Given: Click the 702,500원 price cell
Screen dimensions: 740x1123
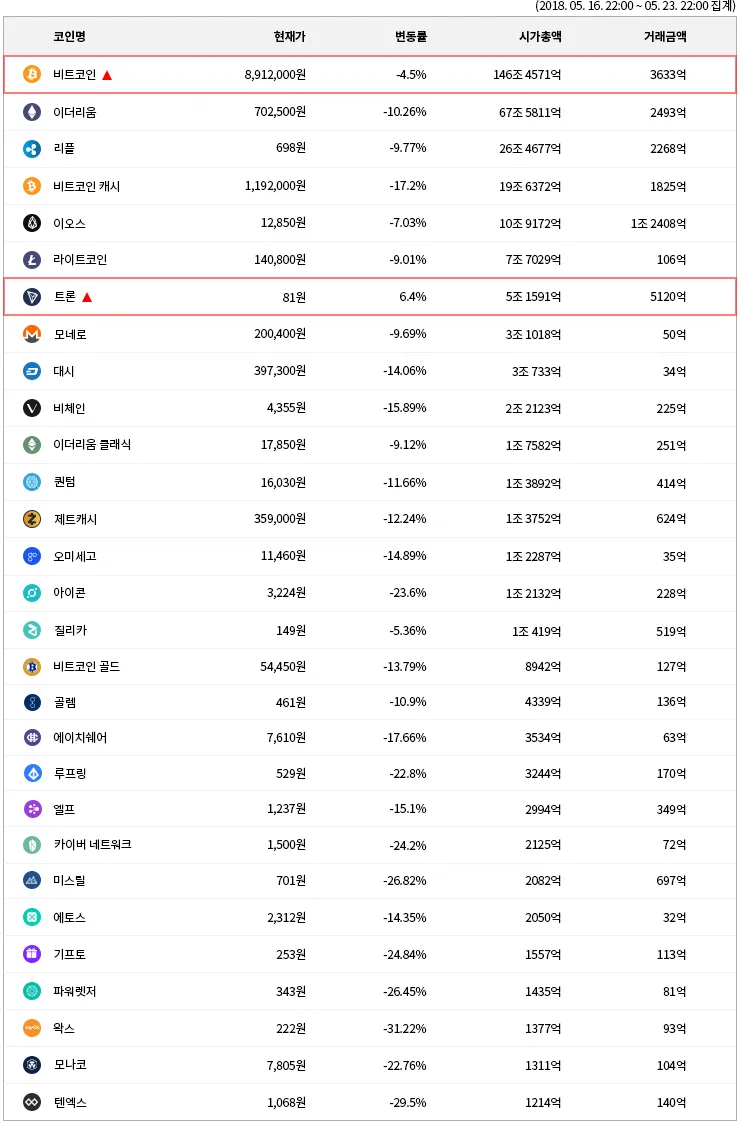Looking at the screenshot, I should (280, 112).
